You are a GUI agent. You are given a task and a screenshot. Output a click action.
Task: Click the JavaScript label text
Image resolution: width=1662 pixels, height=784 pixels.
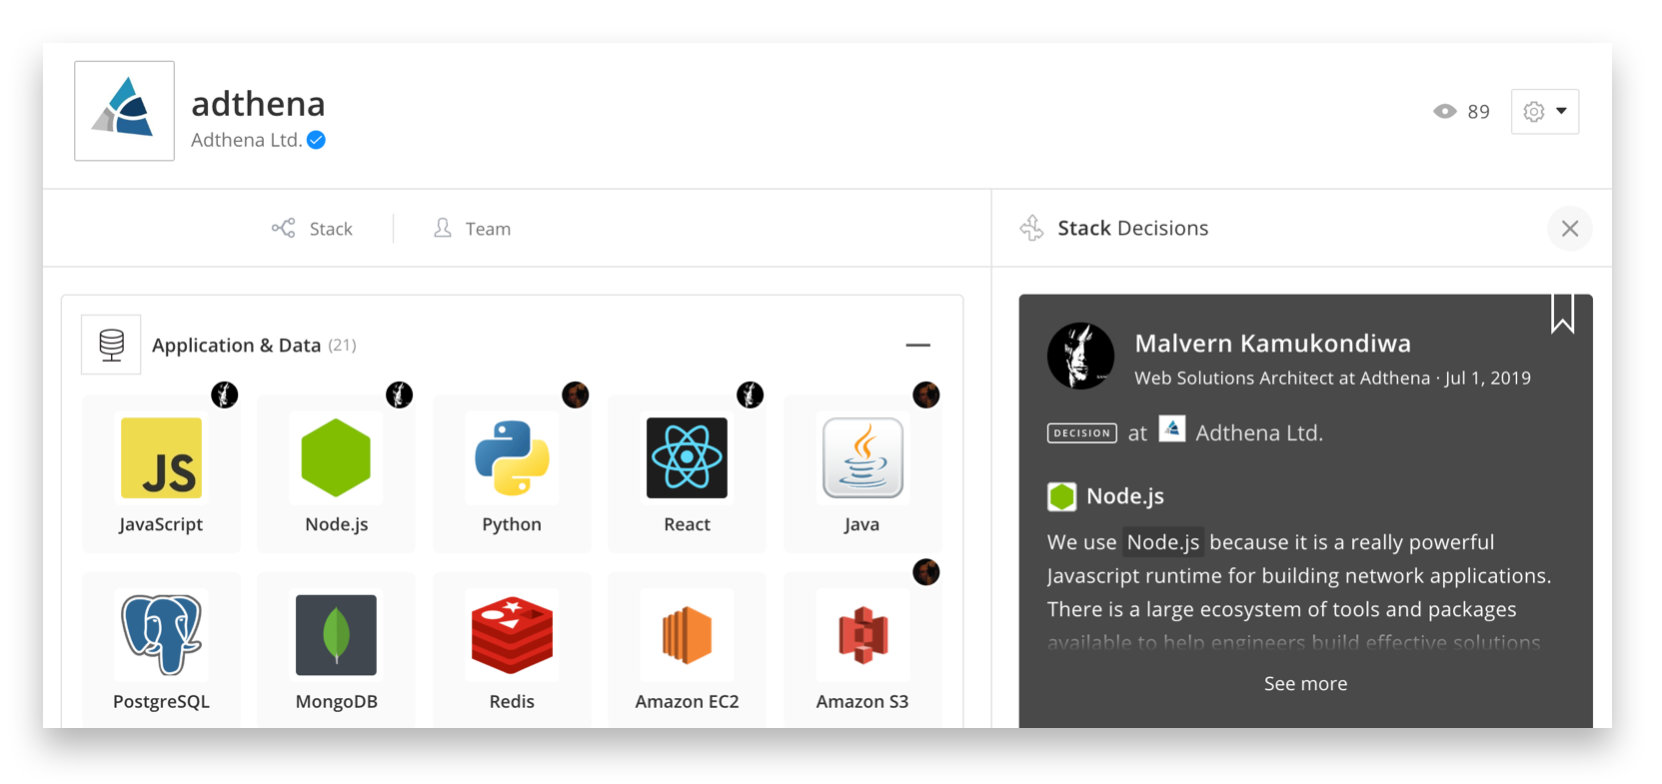161,524
